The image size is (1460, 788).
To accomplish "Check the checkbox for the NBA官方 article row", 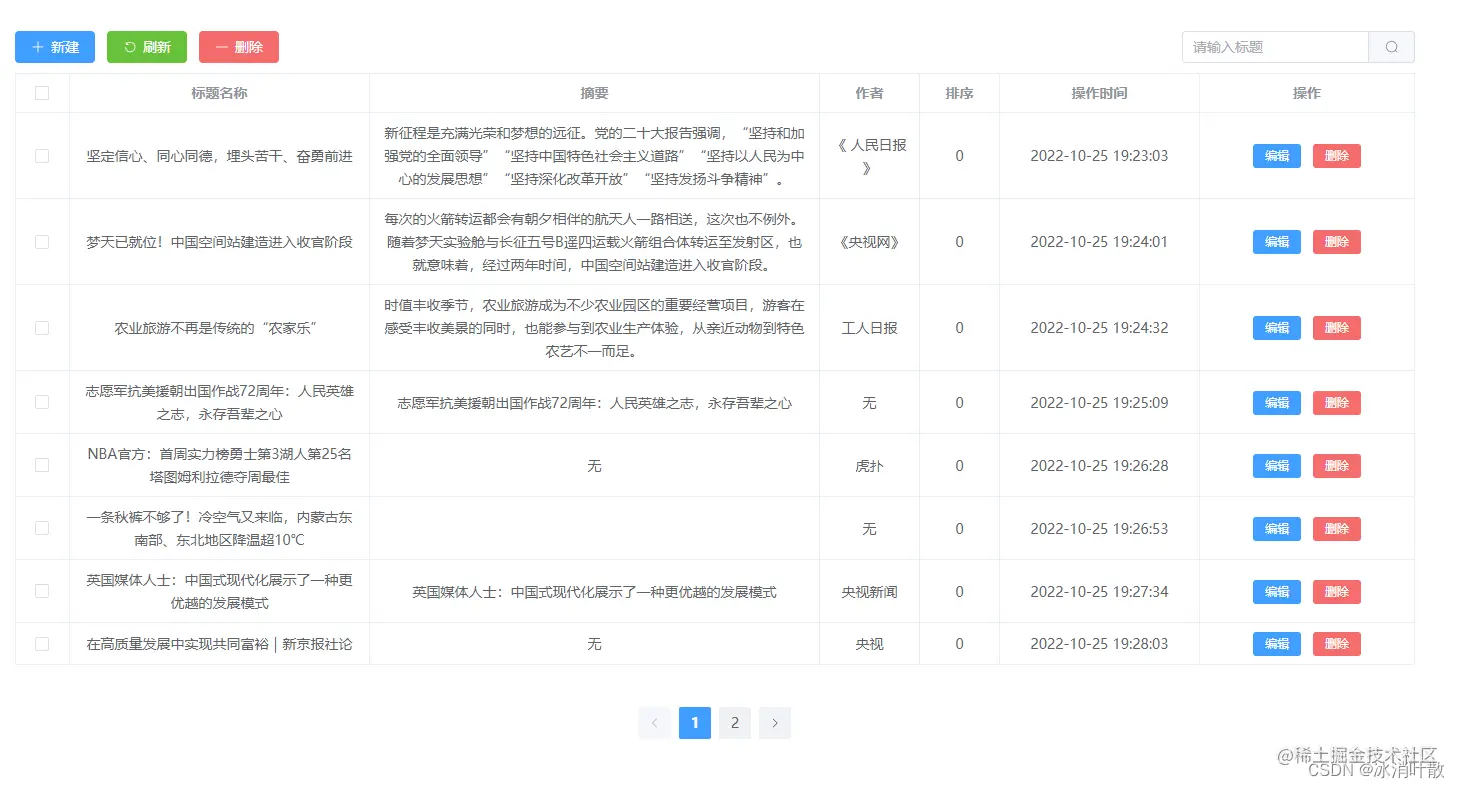I will [41, 465].
